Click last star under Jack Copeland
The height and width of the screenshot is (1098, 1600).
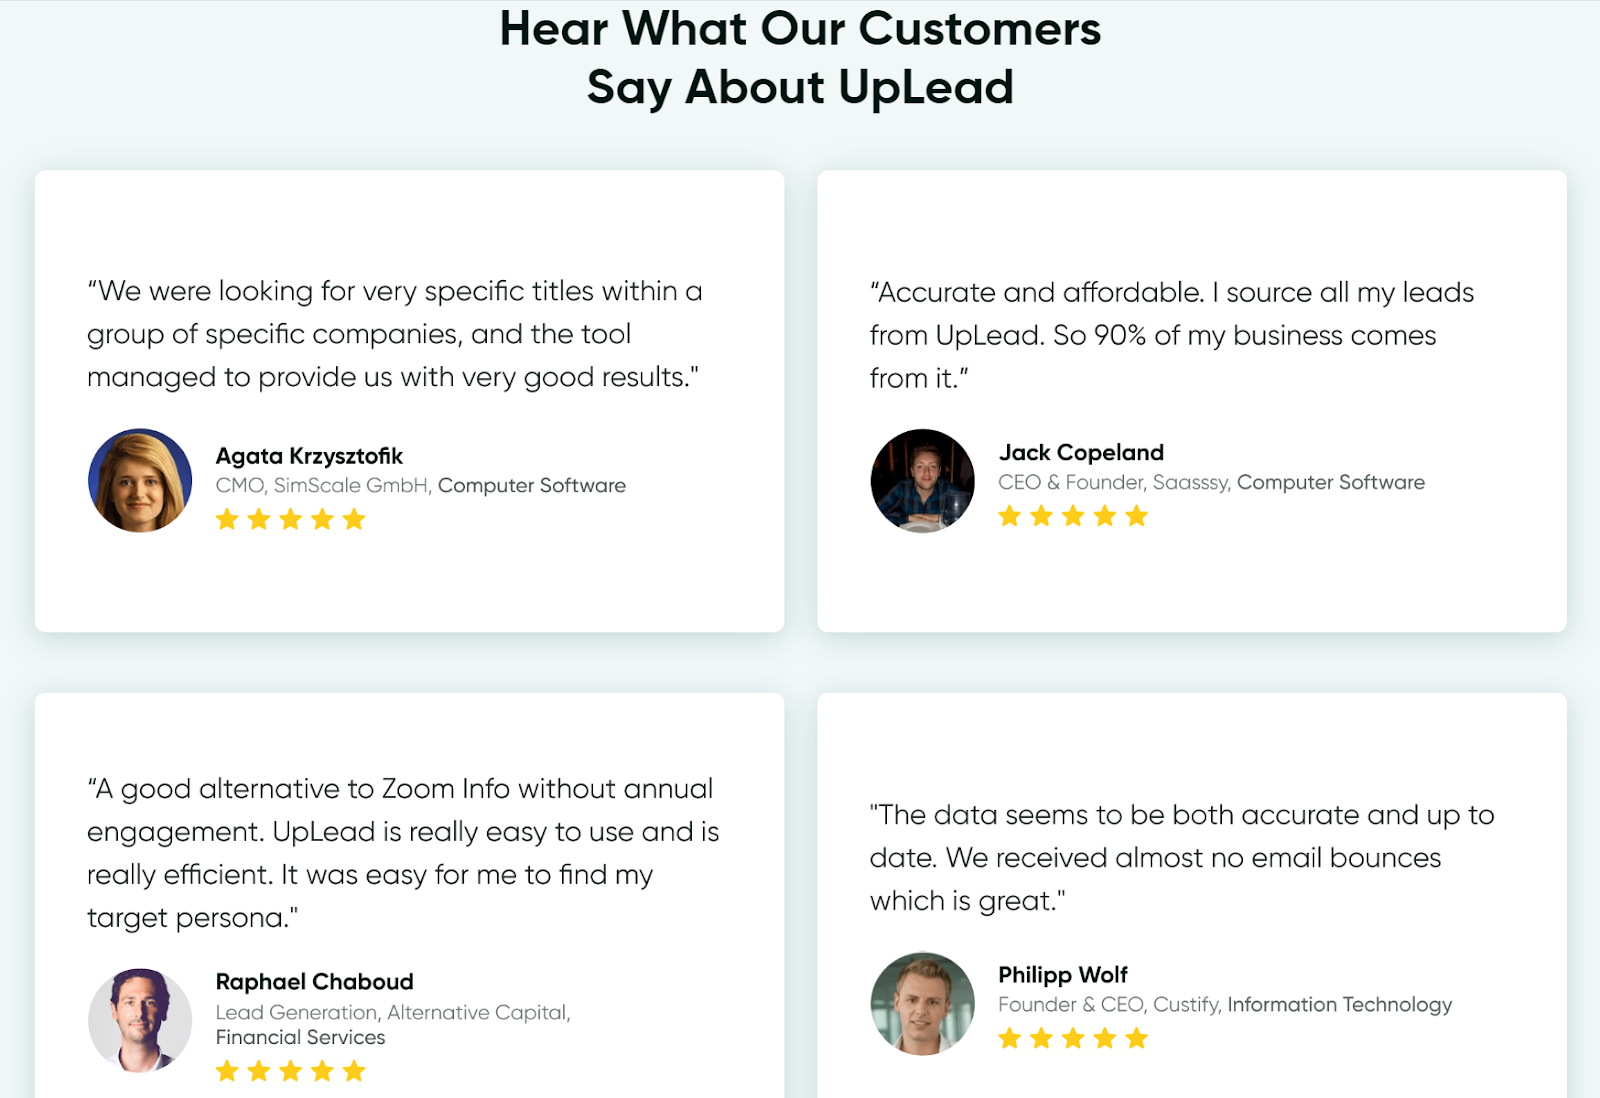pyautogui.click(x=1137, y=516)
